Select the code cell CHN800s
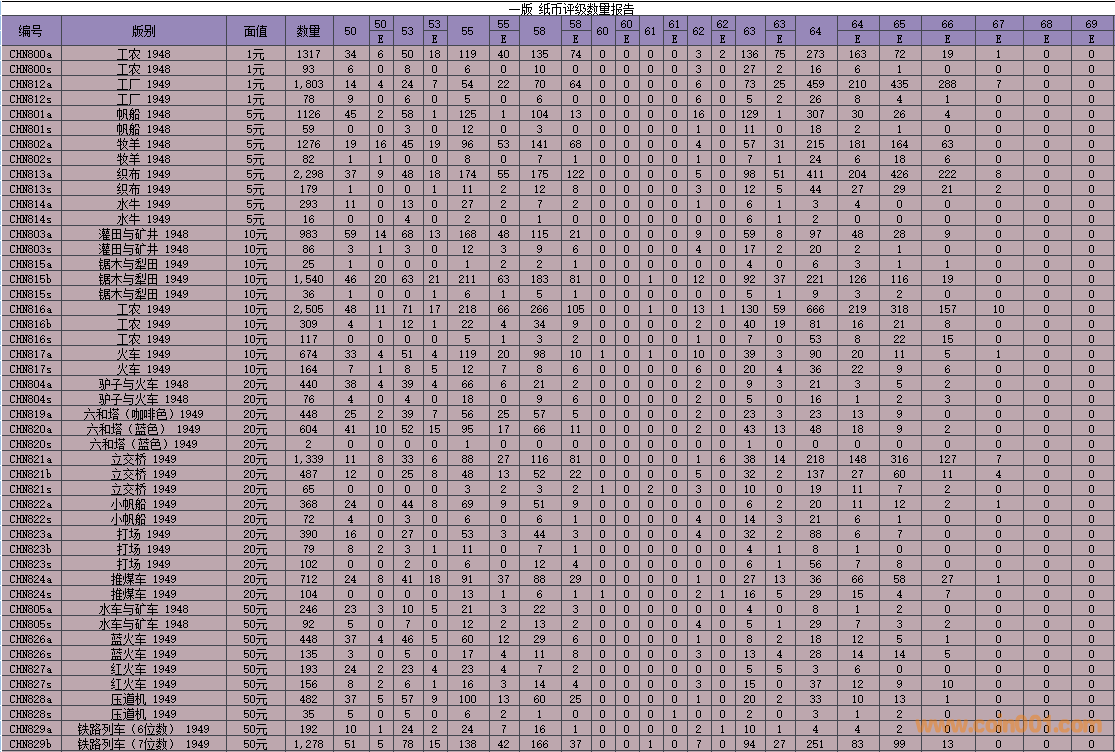Image resolution: width=1115 pixels, height=752 pixels. [x=31, y=69]
